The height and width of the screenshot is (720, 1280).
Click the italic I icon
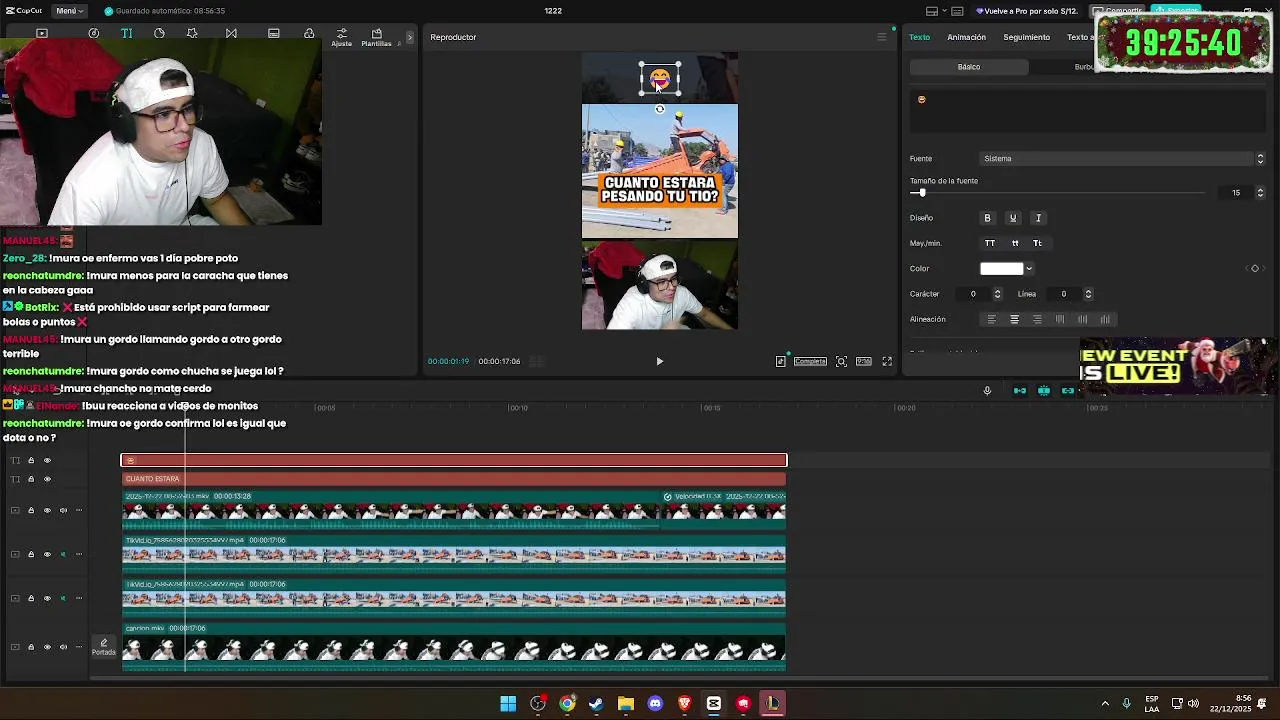(1038, 218)
